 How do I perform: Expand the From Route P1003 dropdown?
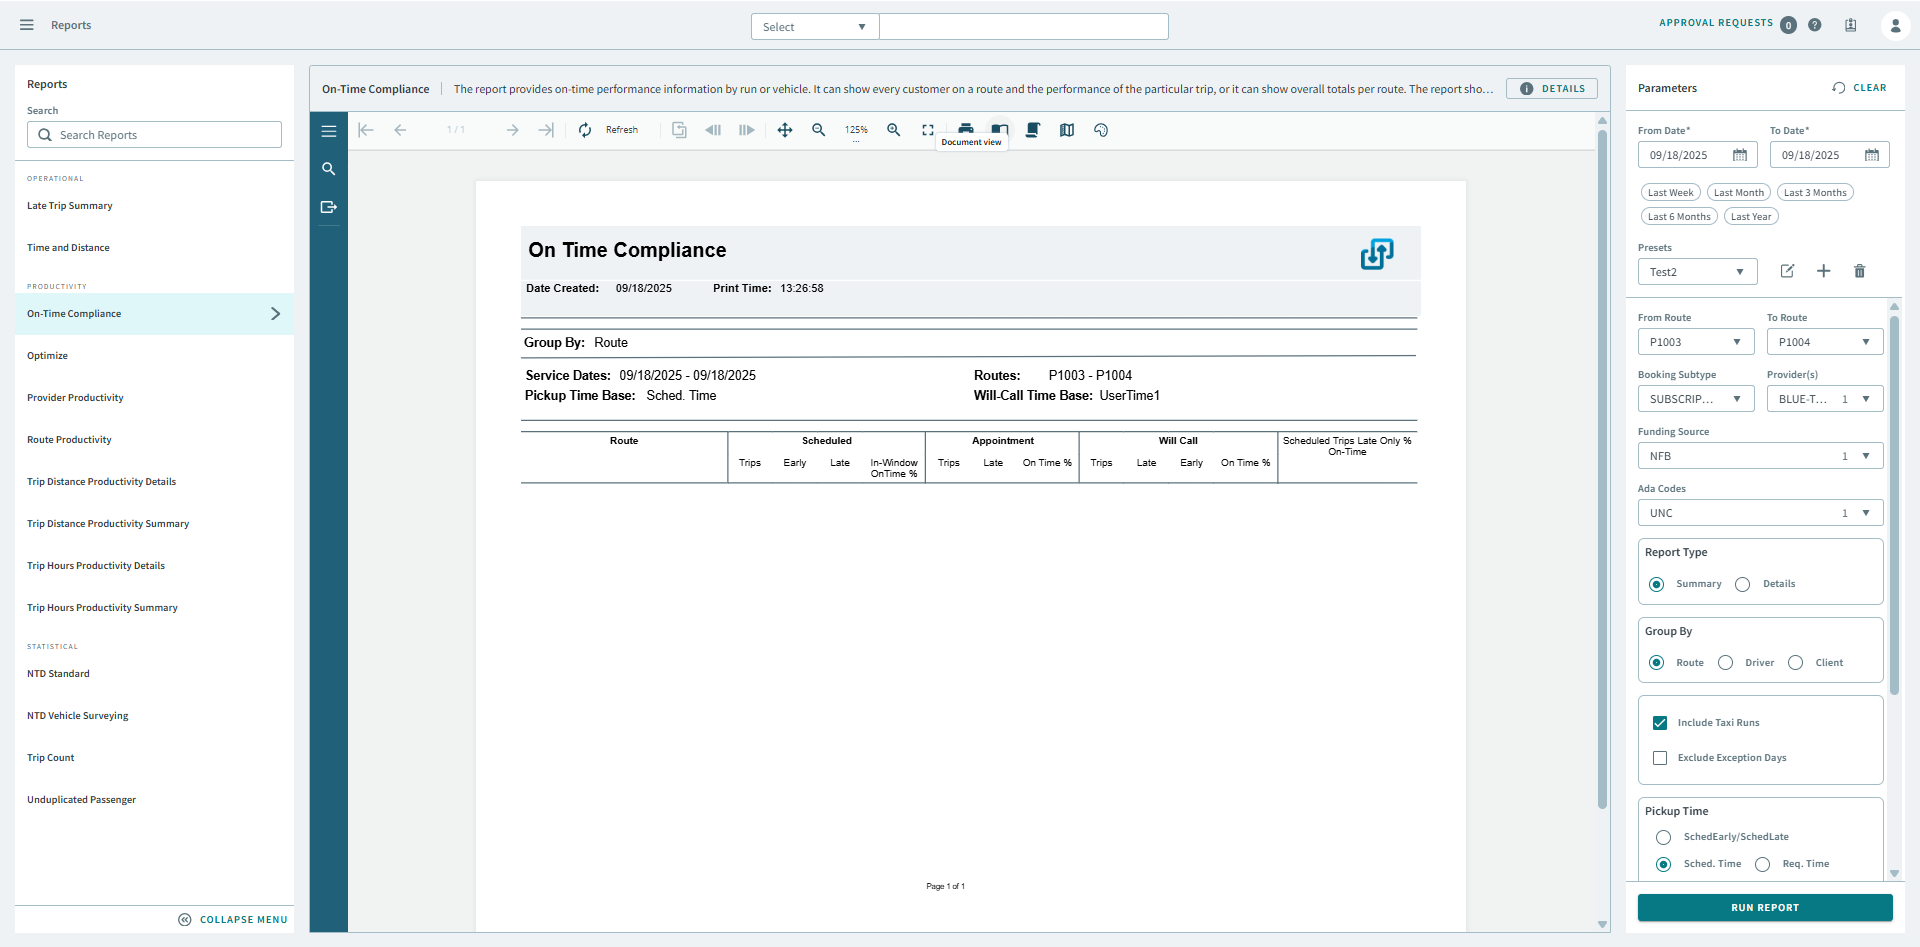coord(1695,341)
